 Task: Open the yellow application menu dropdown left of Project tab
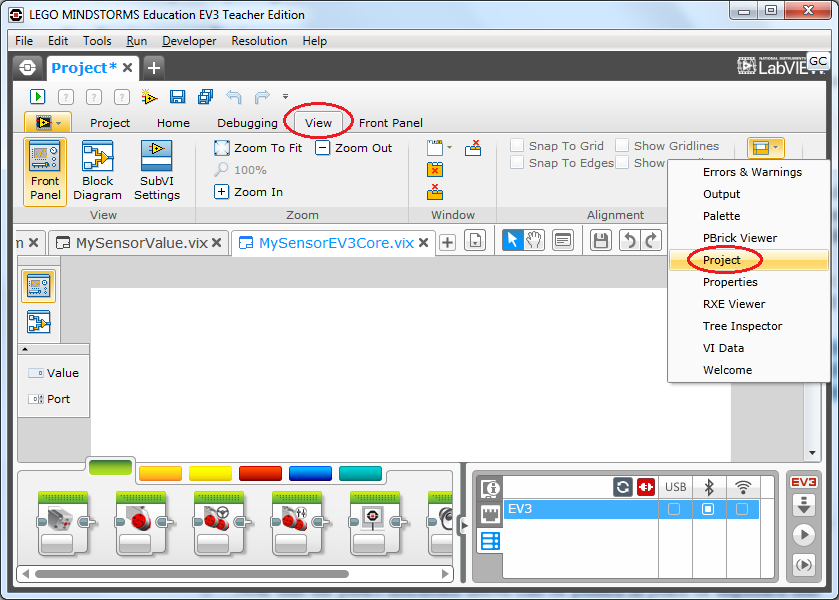48,123
